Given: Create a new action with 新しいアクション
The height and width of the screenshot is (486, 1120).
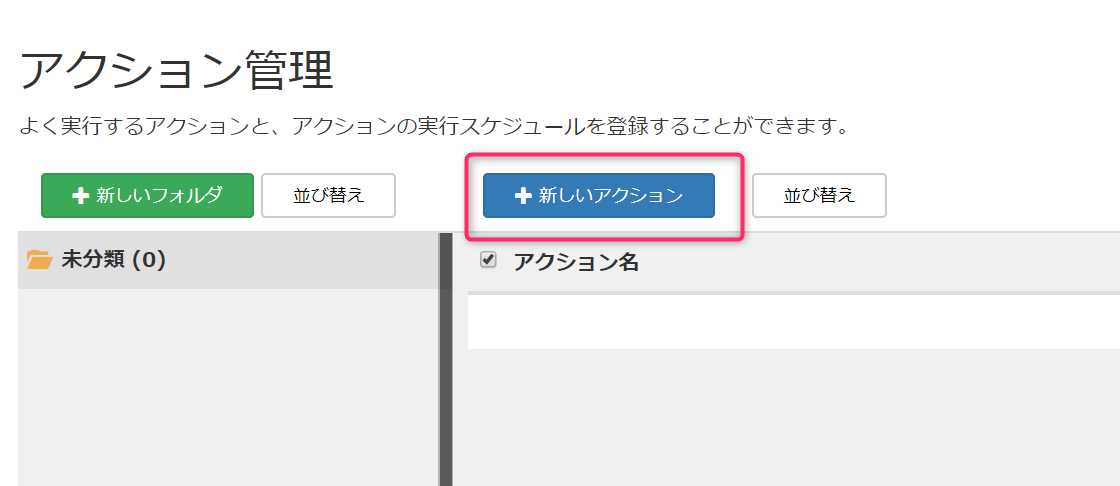Looking at the screenshot, I should (599, 195).
